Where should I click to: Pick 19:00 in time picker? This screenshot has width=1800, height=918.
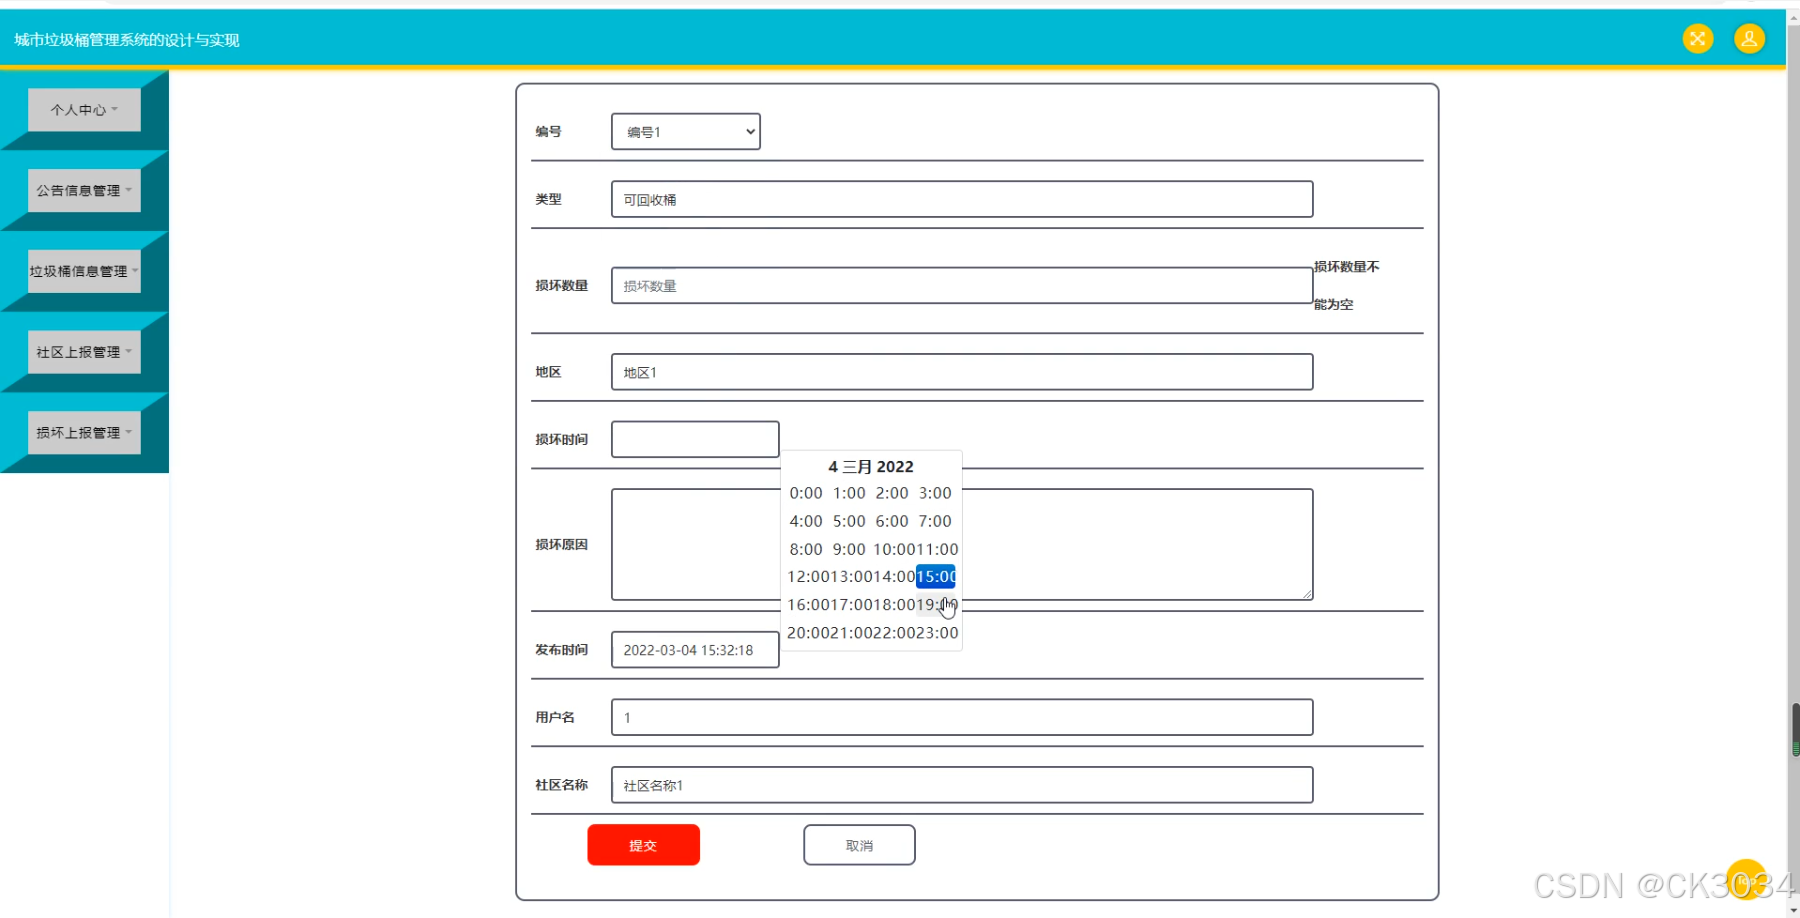(937, 605)
